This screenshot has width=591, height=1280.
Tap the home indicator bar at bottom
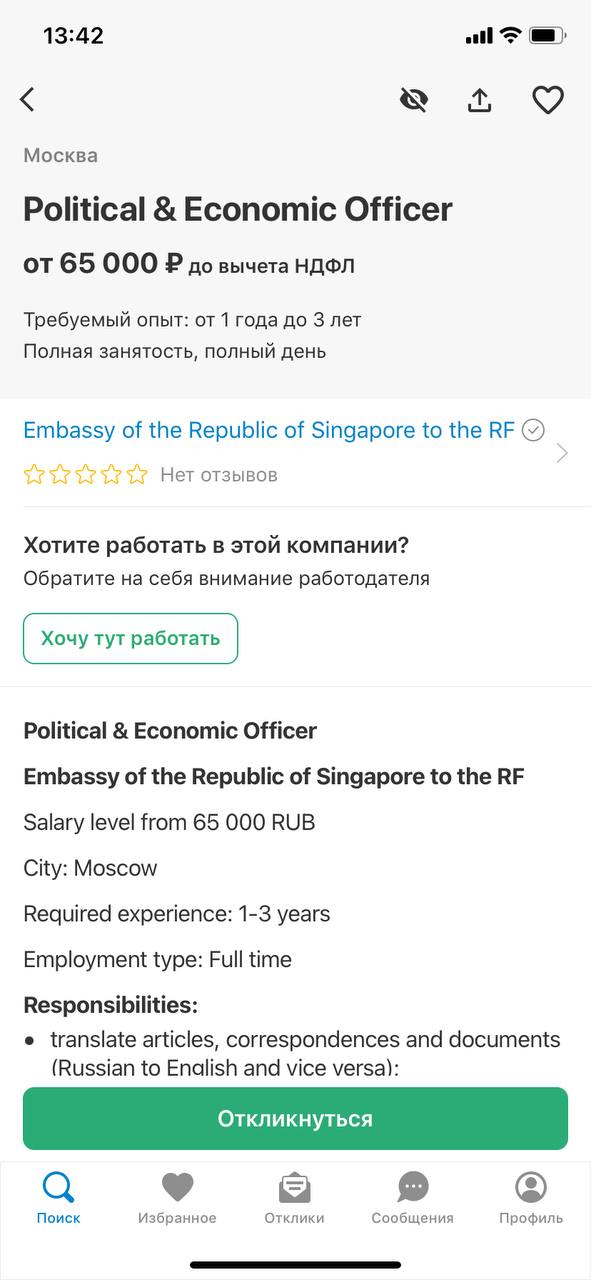point(295,1265)
